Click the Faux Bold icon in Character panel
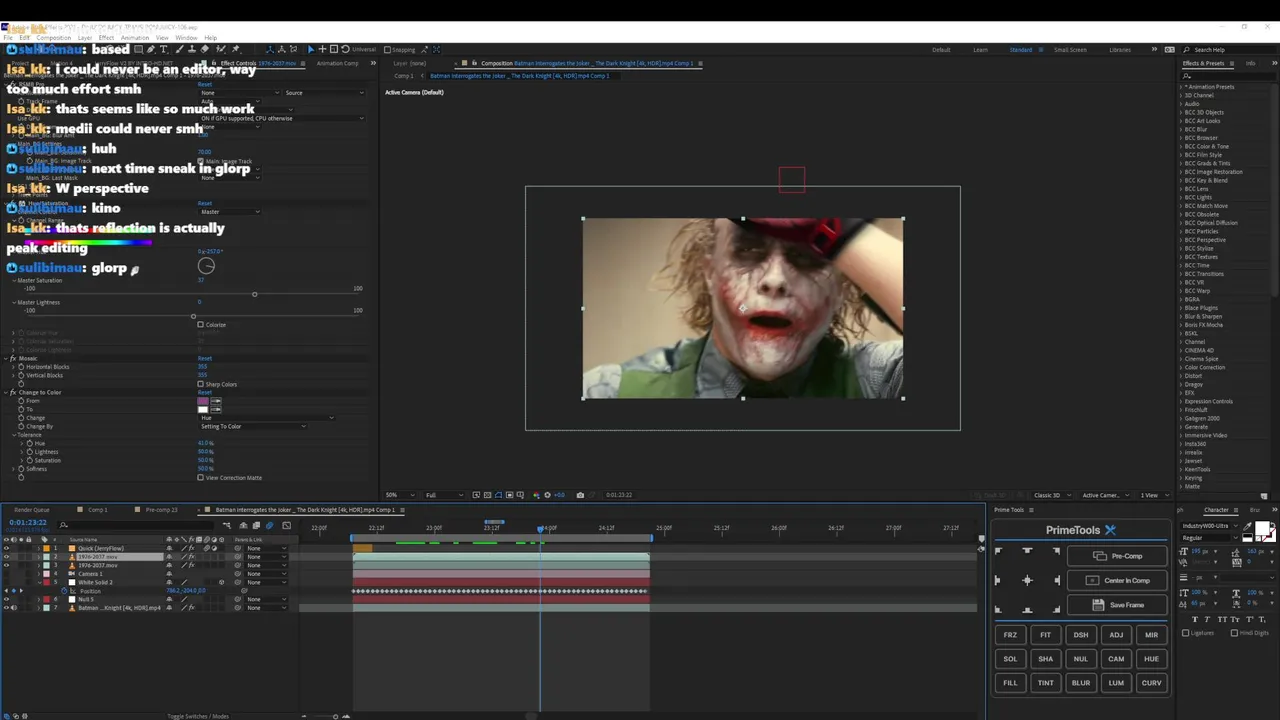Viewport: 1280px width, 720px height. pyautogui.click(x=1195, y=620)
